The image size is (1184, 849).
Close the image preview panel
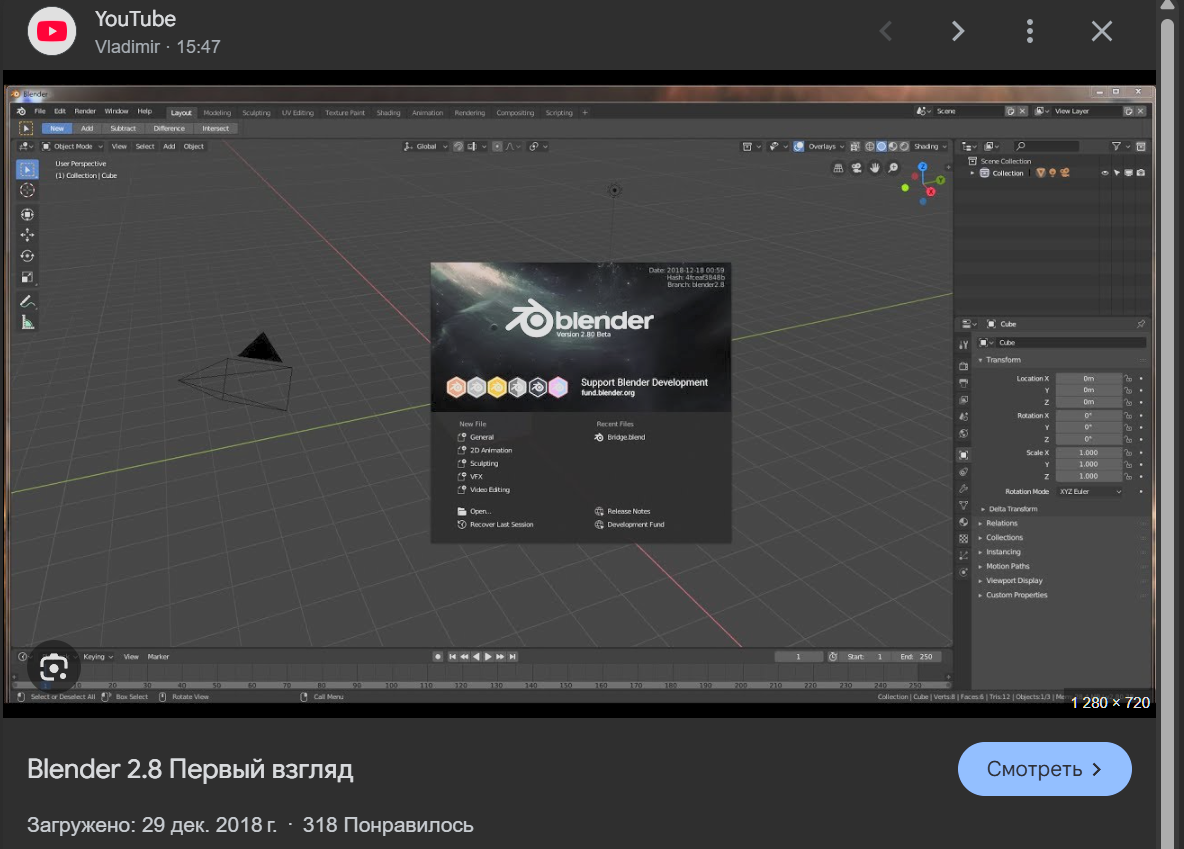1102,31
